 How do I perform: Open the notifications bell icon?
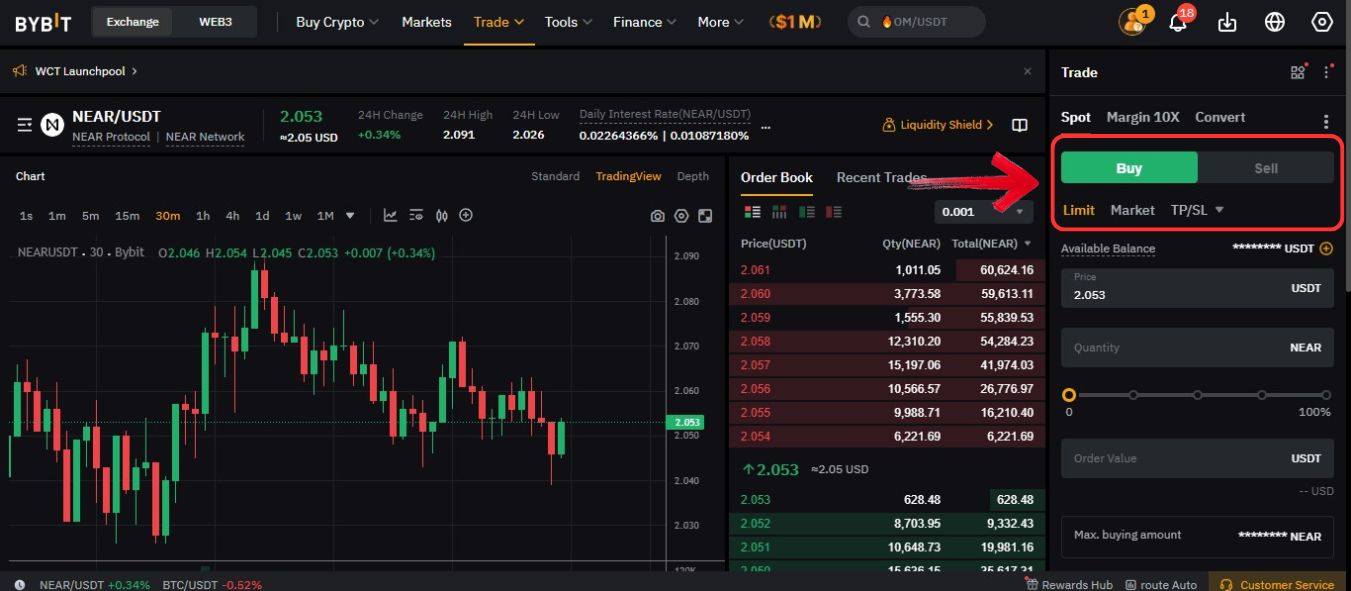[1178, 22]
